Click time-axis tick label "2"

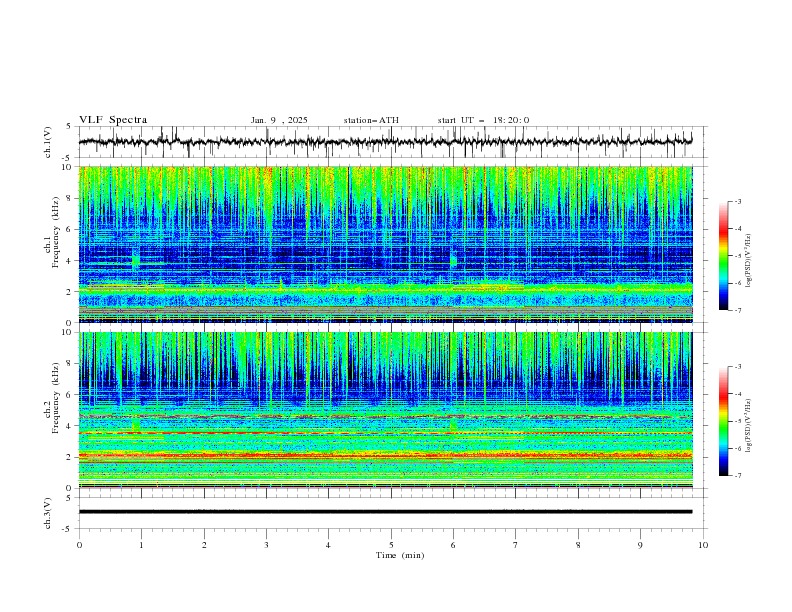[x=204, y=545]
